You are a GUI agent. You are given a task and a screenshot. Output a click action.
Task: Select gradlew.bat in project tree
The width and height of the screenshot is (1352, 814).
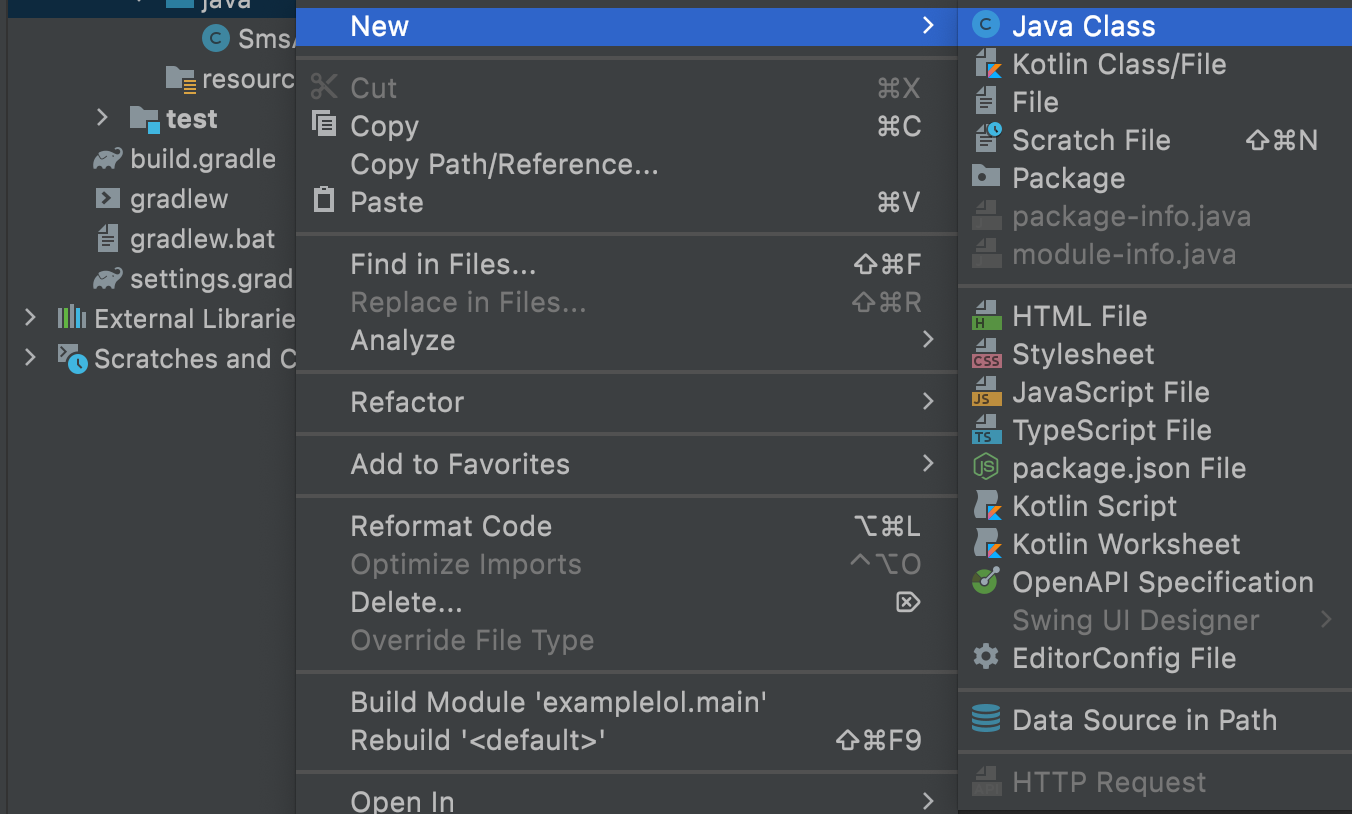coord(203,239)
